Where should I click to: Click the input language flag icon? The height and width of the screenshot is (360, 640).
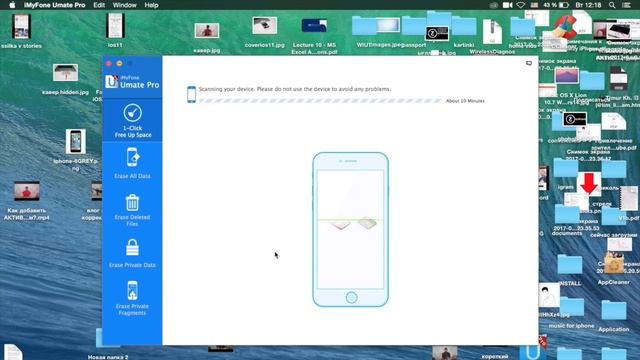pos(534,5)
